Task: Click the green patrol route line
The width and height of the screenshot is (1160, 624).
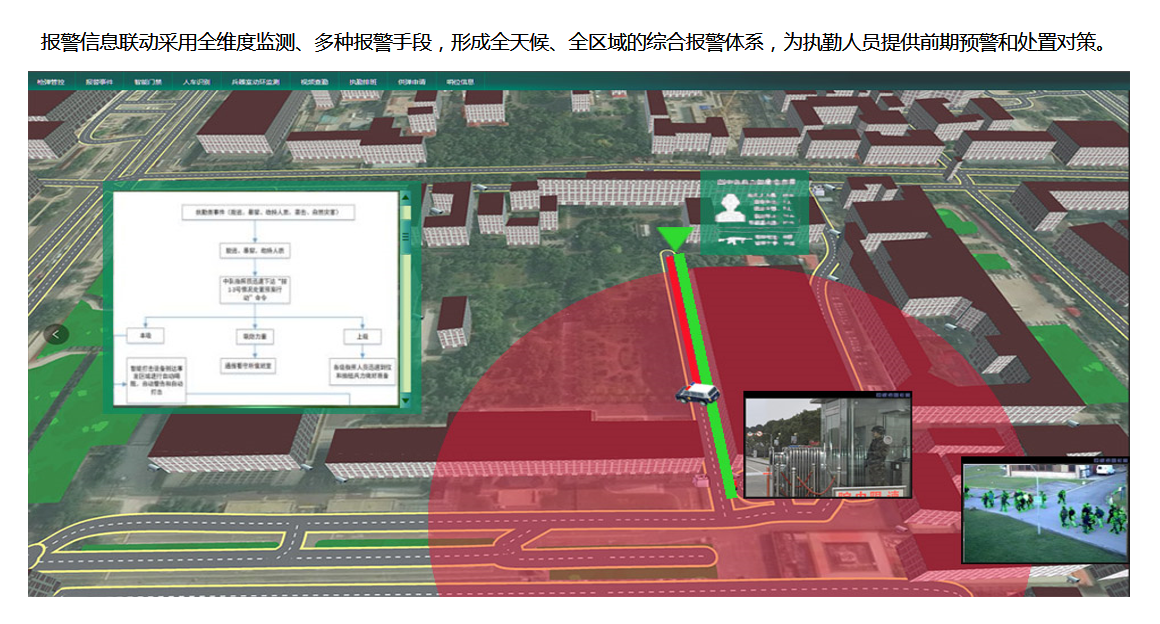Action: coord(707,378)
